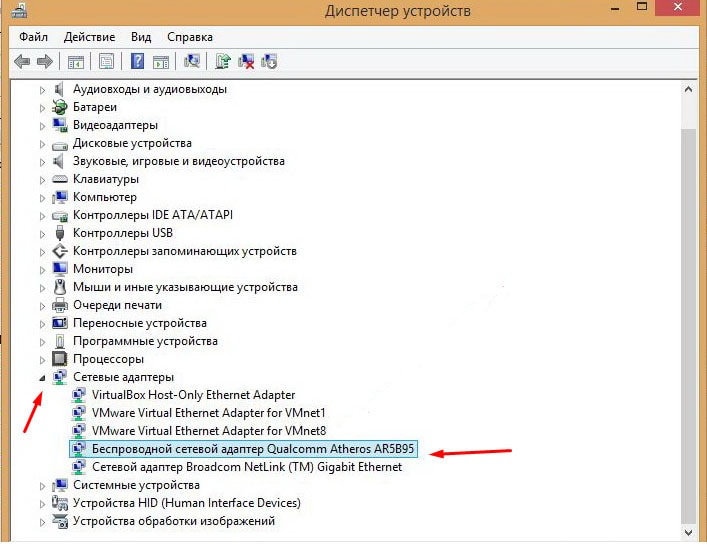Open the Help question-mark toolbar icon
The image size is (707, 548).
(x=137, y=61)
